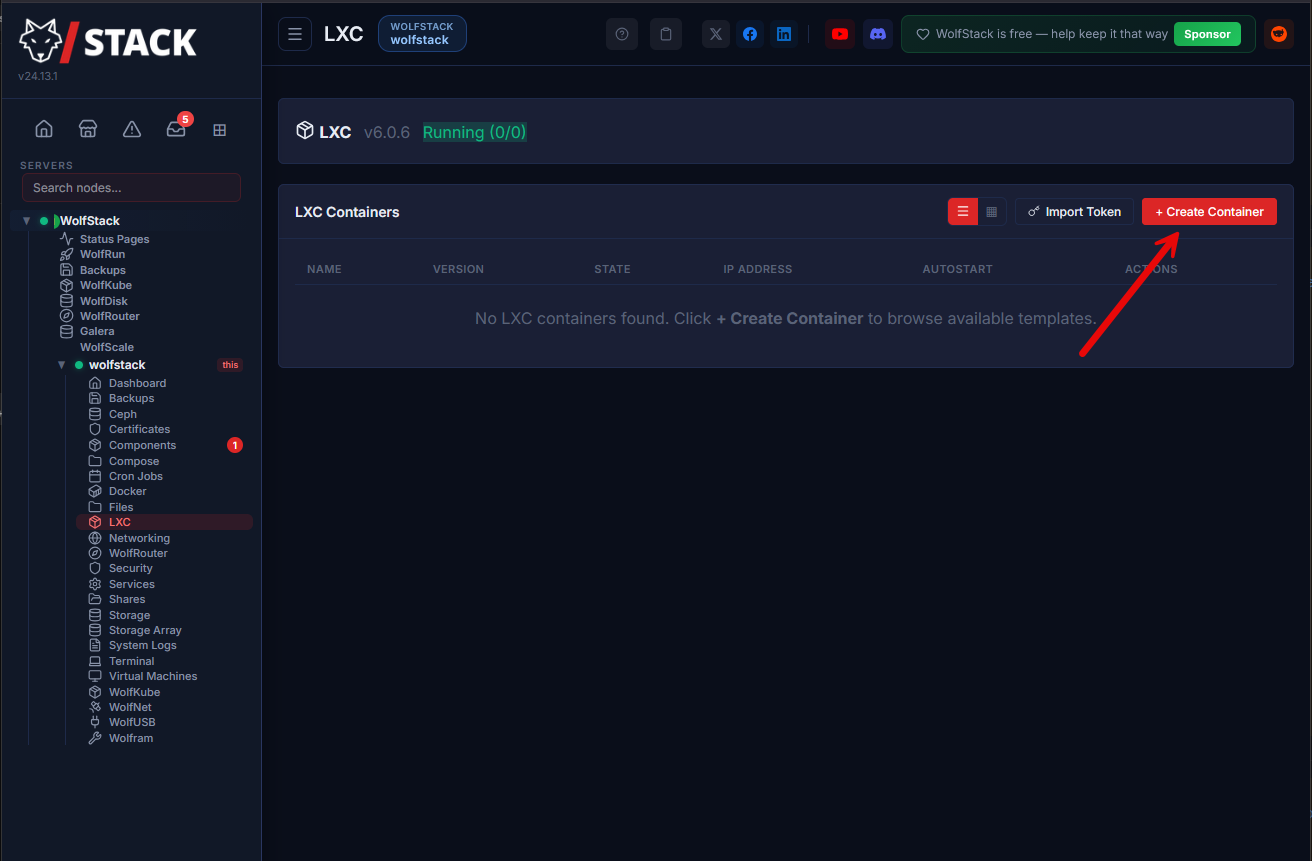
Task: Click the green Sponsor button
Action: (1207, 34)
